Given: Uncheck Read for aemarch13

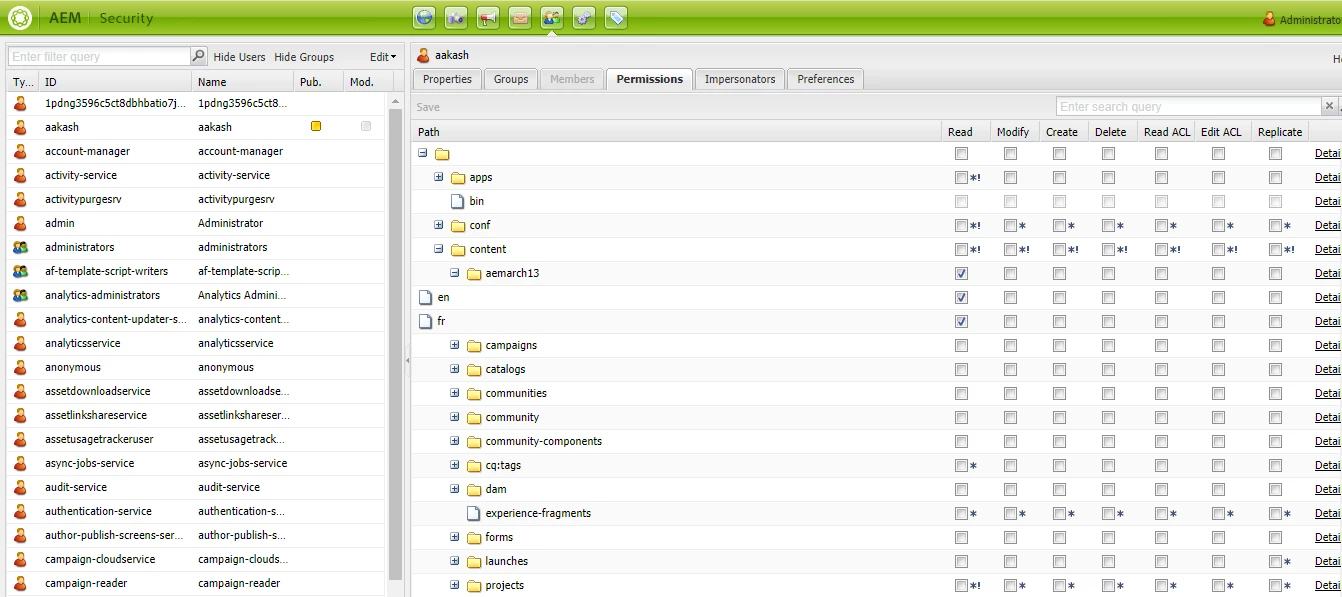Looking at the screenshot, I should point(961,273).
